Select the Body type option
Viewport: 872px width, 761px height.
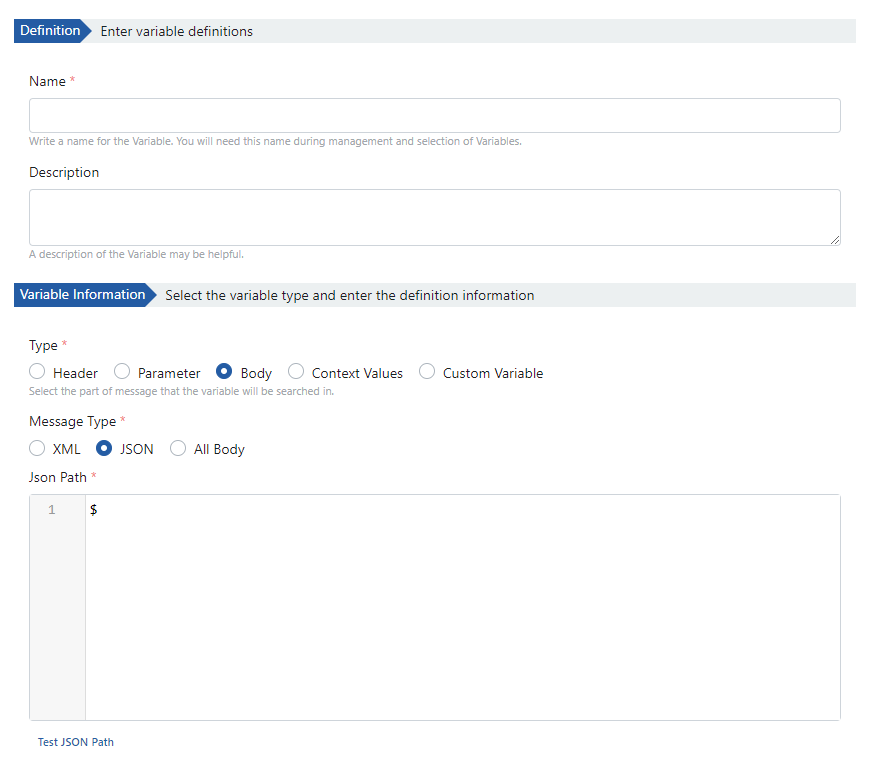pos(225,372)
